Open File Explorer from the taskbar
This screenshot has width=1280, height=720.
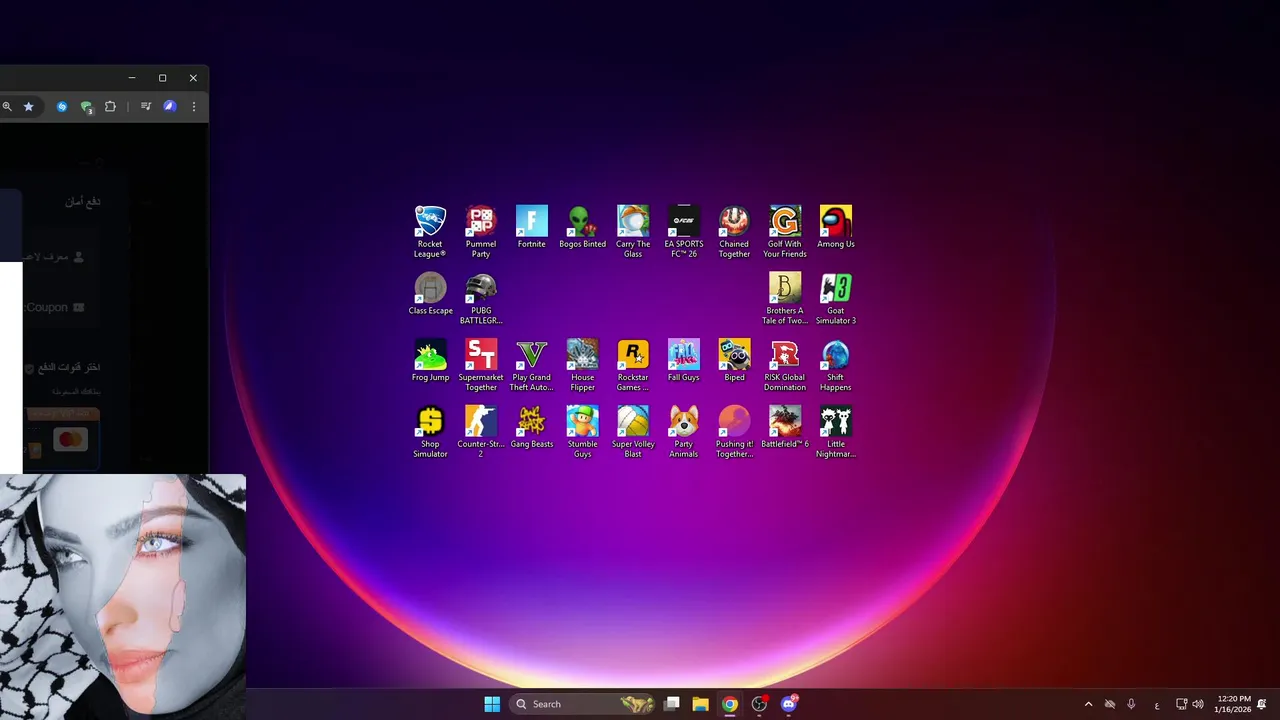pyautogui.click(x=701, y=704)
